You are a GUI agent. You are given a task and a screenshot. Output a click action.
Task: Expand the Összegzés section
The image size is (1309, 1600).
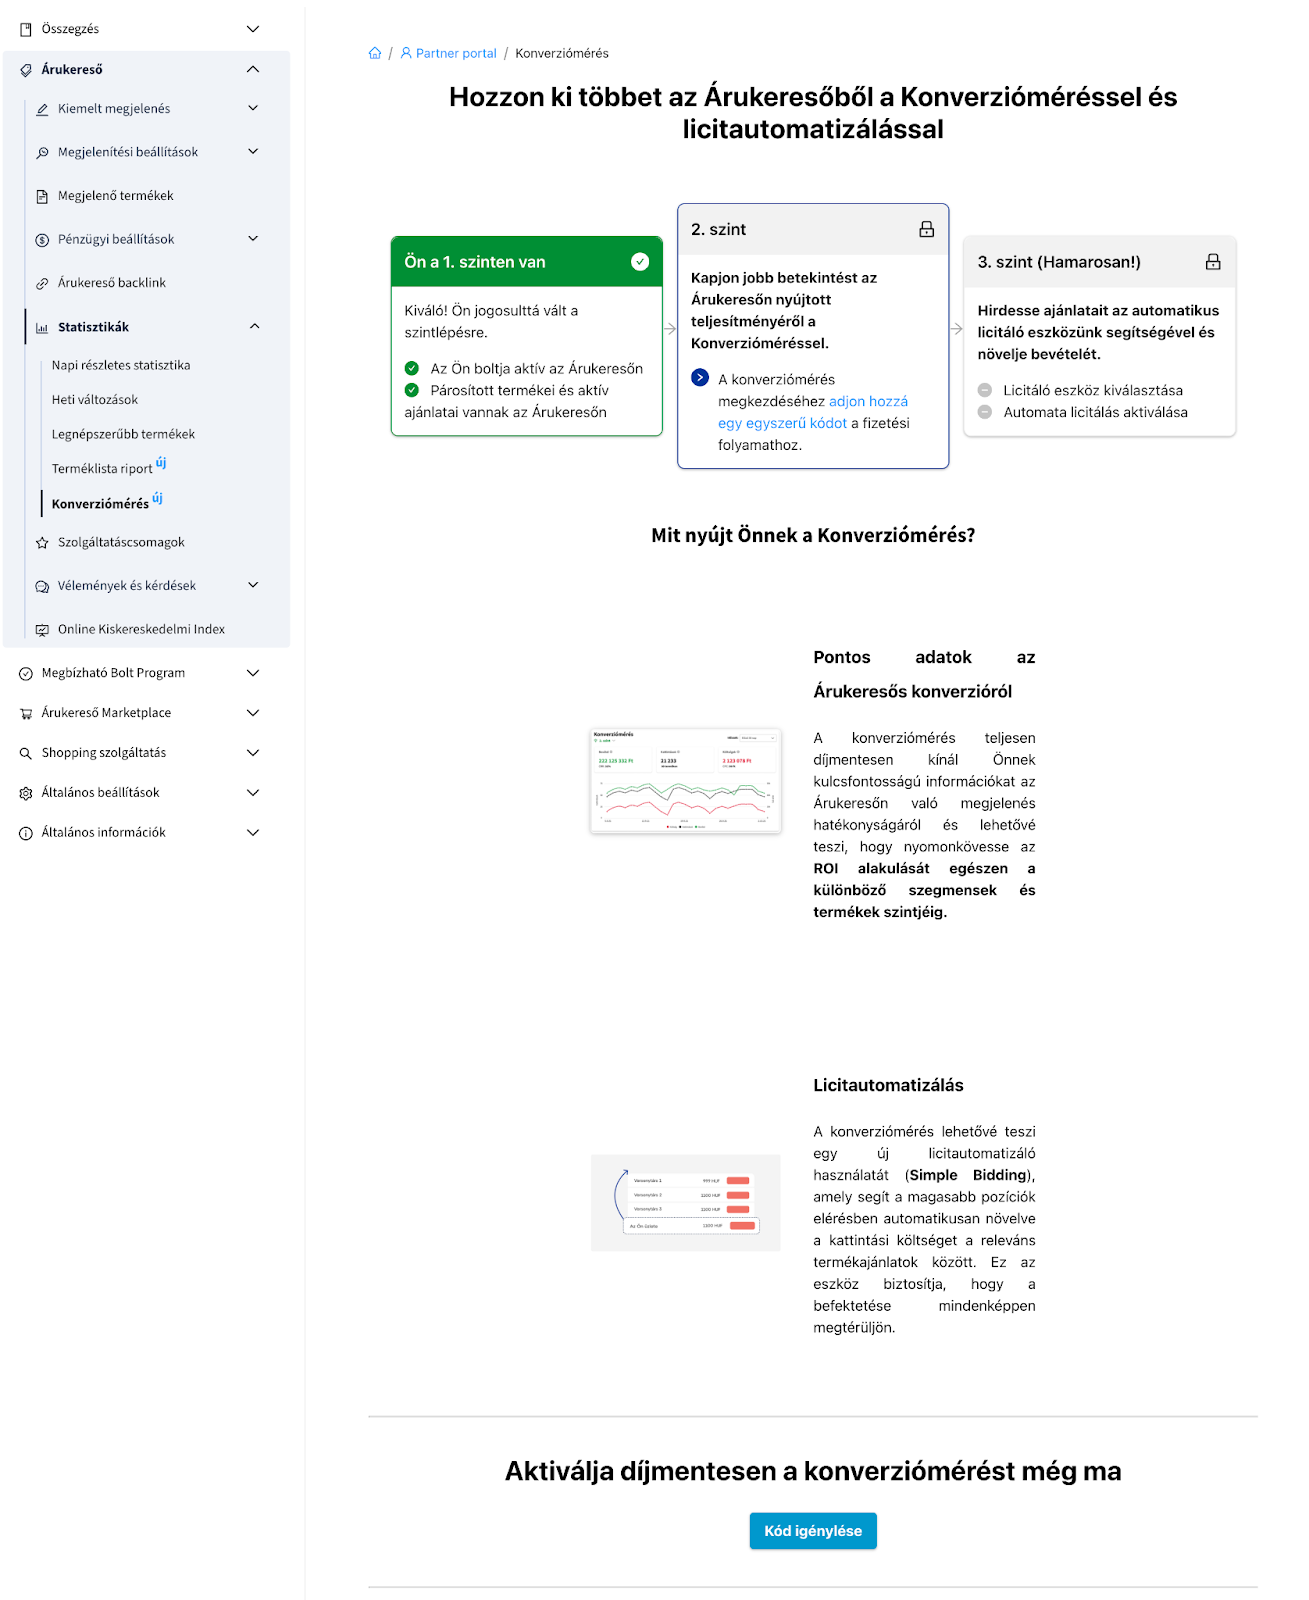pos(253,29)
